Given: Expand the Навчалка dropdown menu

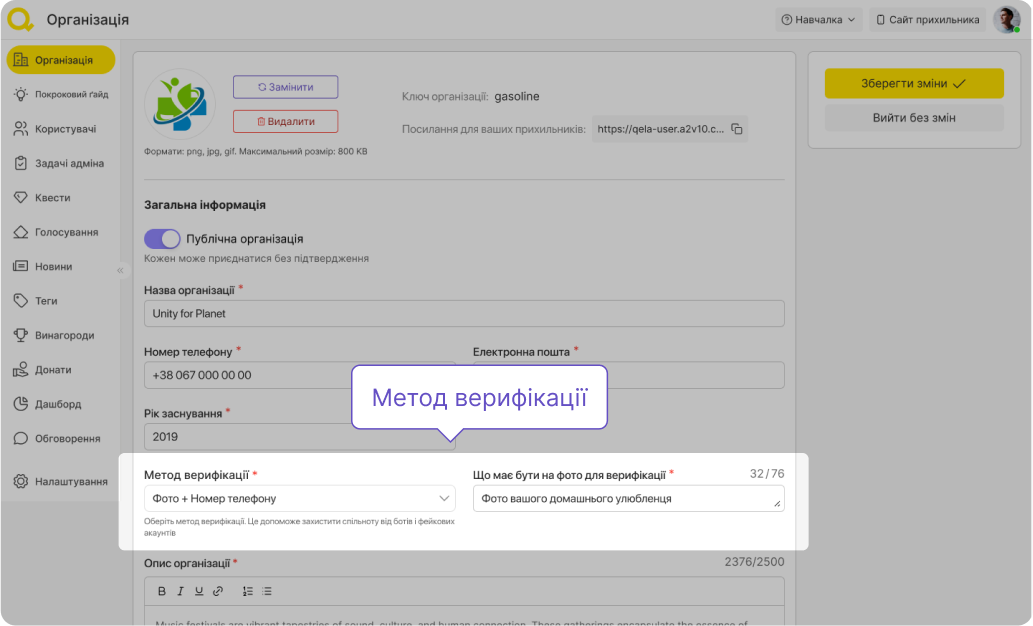Looking at the screenshot, I should coord(819,19).
